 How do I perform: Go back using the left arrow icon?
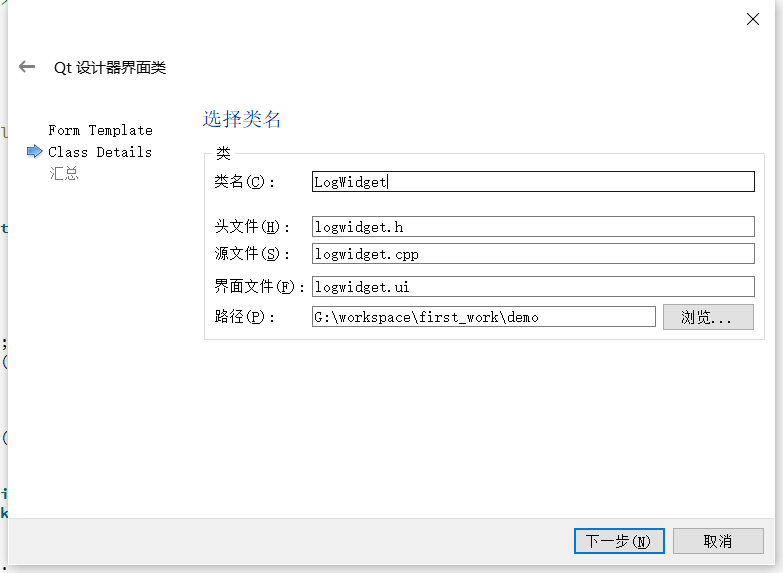27,66
